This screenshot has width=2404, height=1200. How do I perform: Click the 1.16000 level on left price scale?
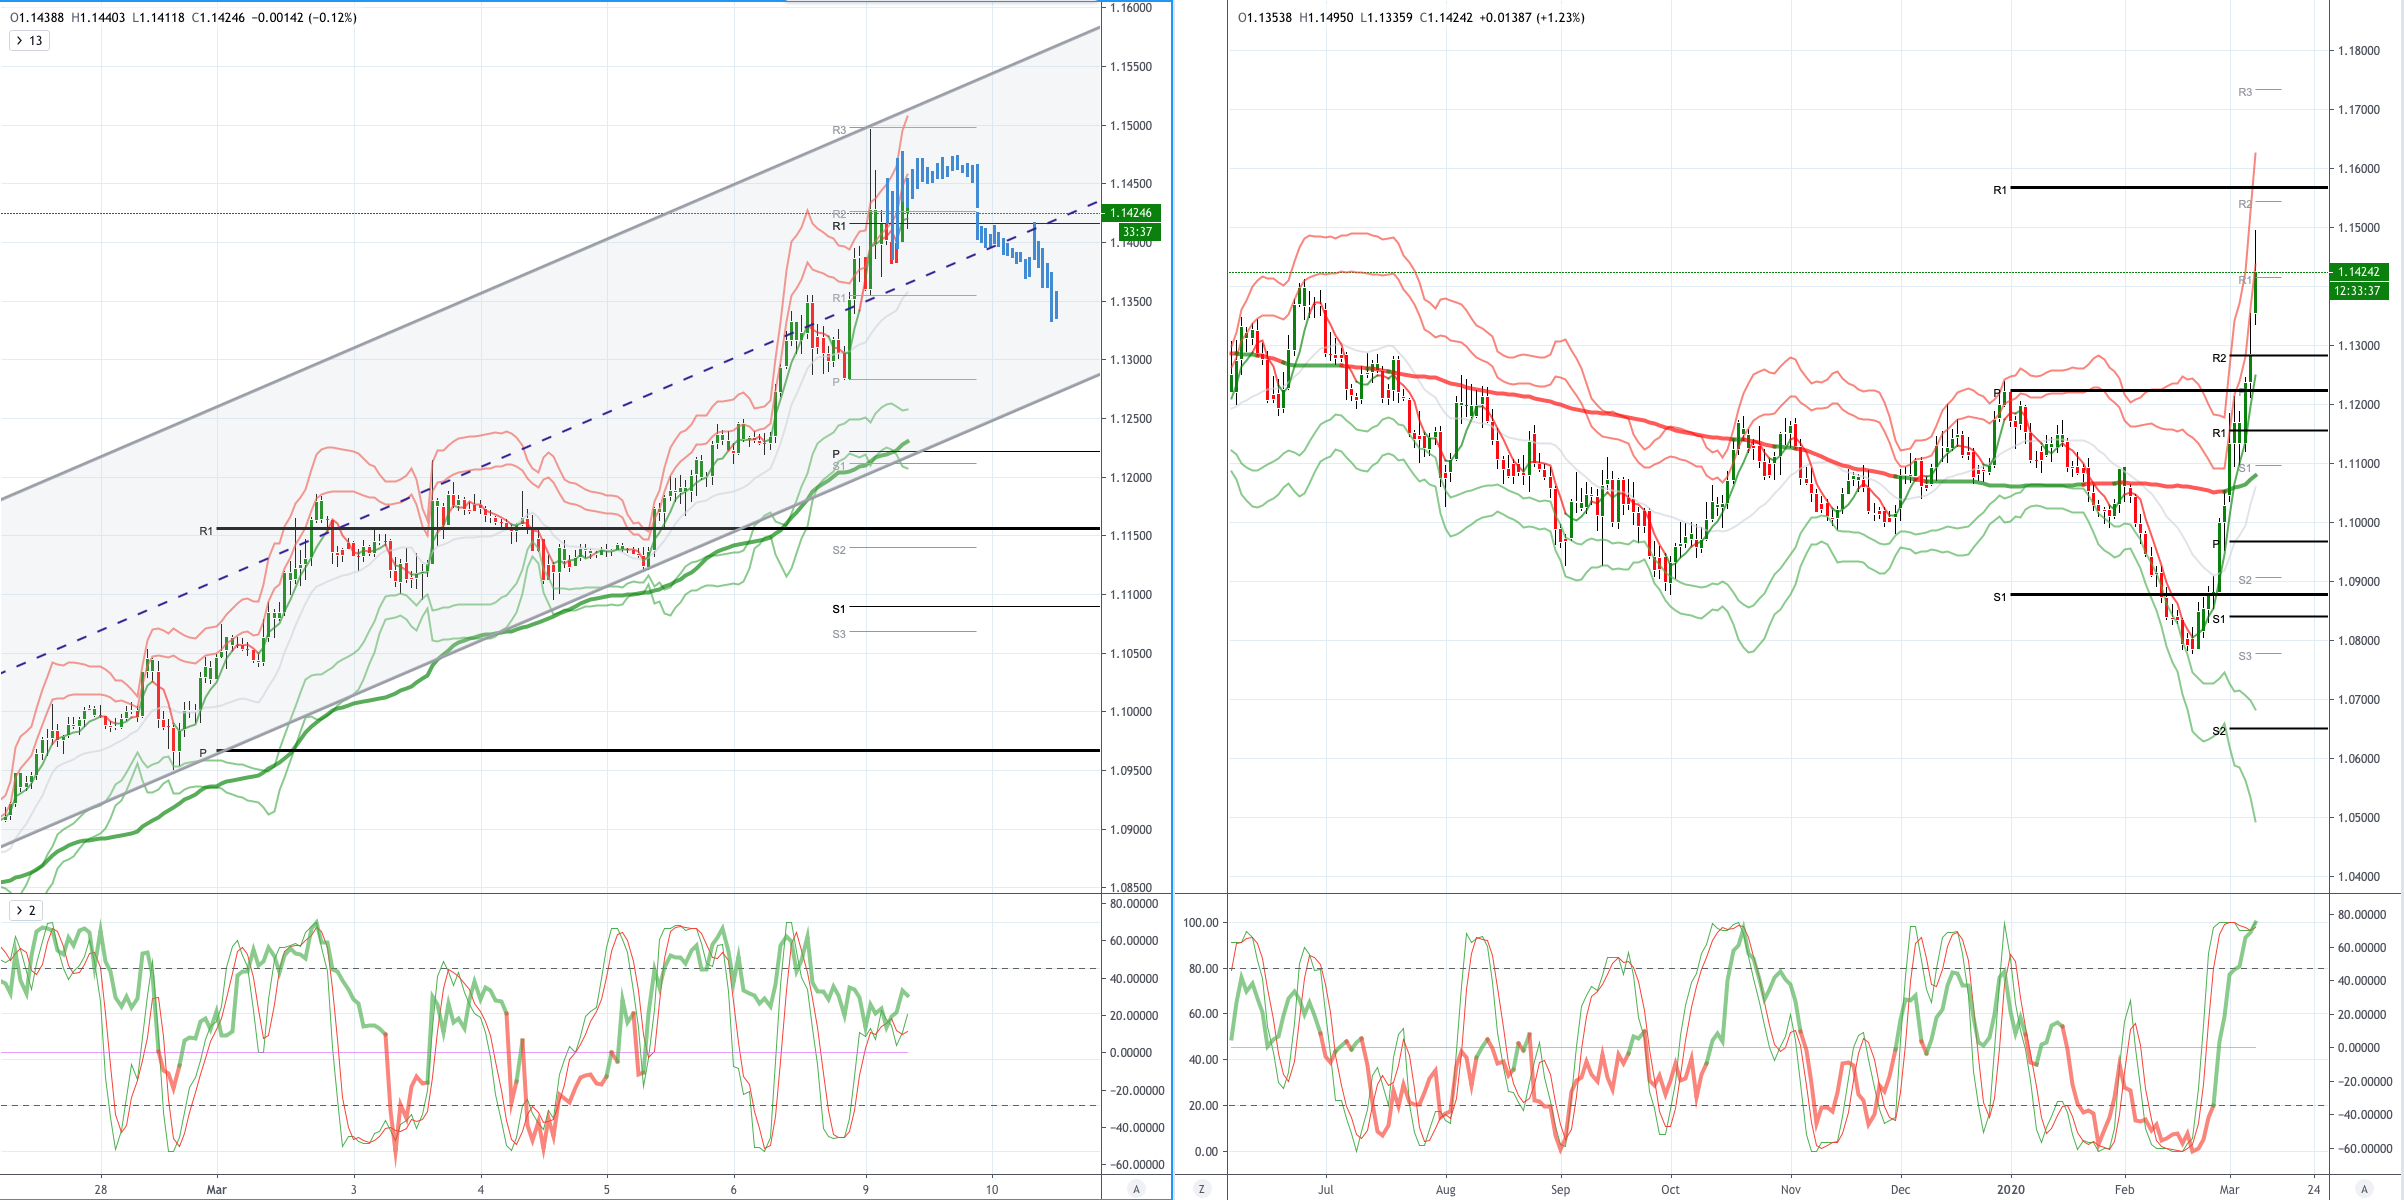pyautogui.click(x=1131, y=8)
